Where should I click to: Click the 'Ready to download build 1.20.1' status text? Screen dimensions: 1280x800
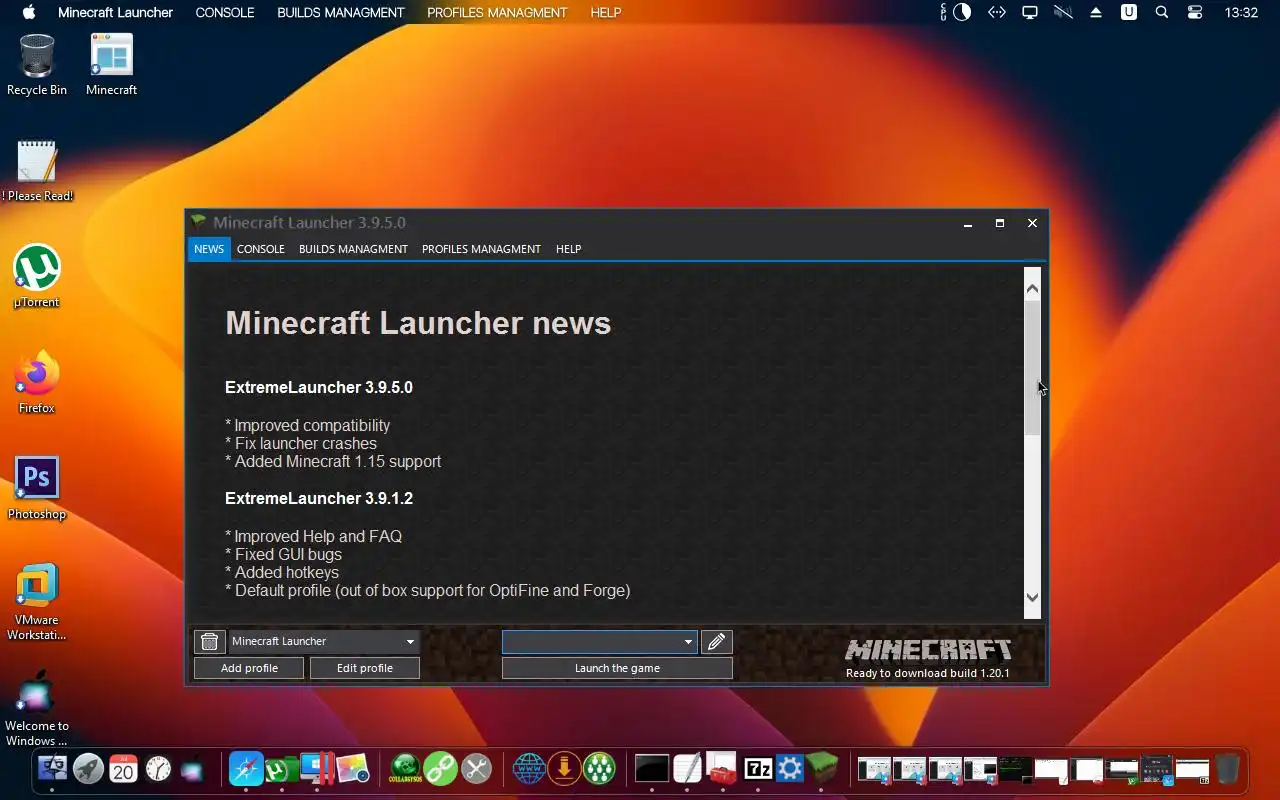point(928,673)
